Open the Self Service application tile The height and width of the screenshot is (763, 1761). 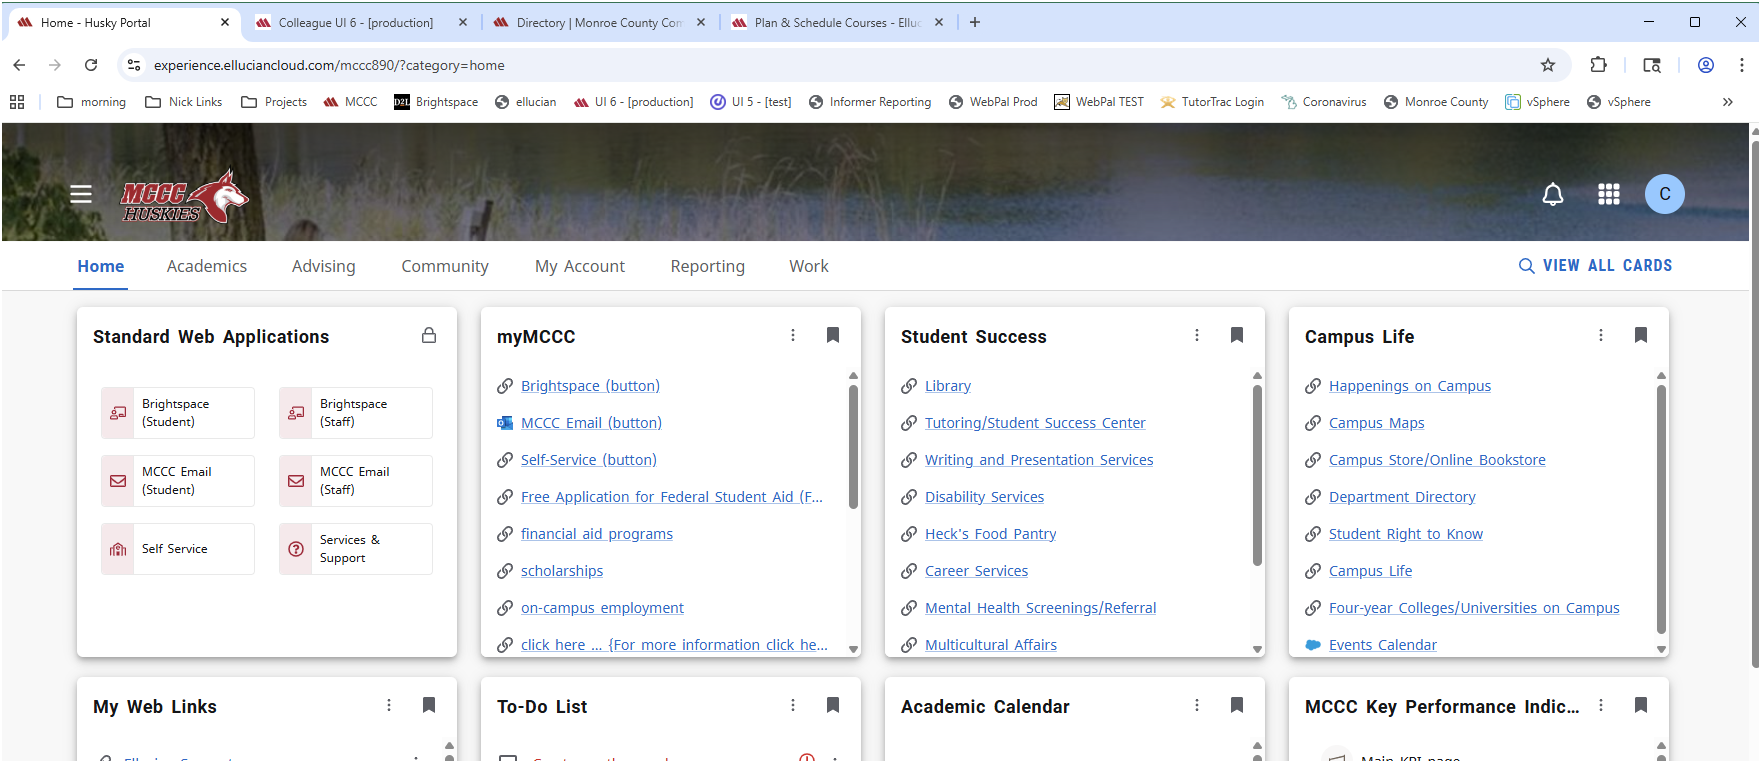pyautogui.click(x=178, y=549)
